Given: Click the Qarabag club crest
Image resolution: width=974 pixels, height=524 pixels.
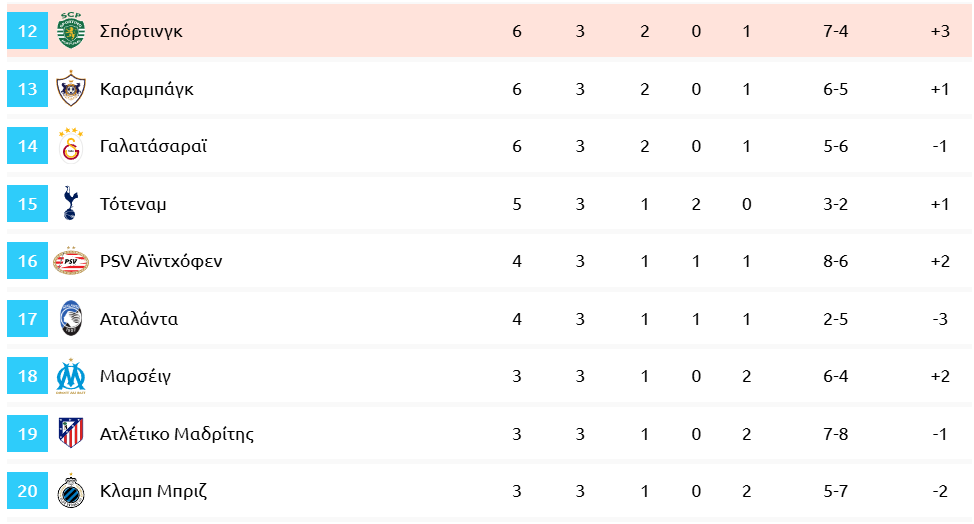Looking at the screenshot, I should [70, 89].
